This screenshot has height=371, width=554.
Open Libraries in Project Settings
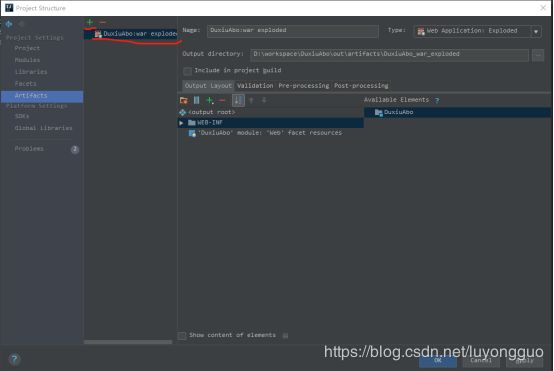coord(31,72)
